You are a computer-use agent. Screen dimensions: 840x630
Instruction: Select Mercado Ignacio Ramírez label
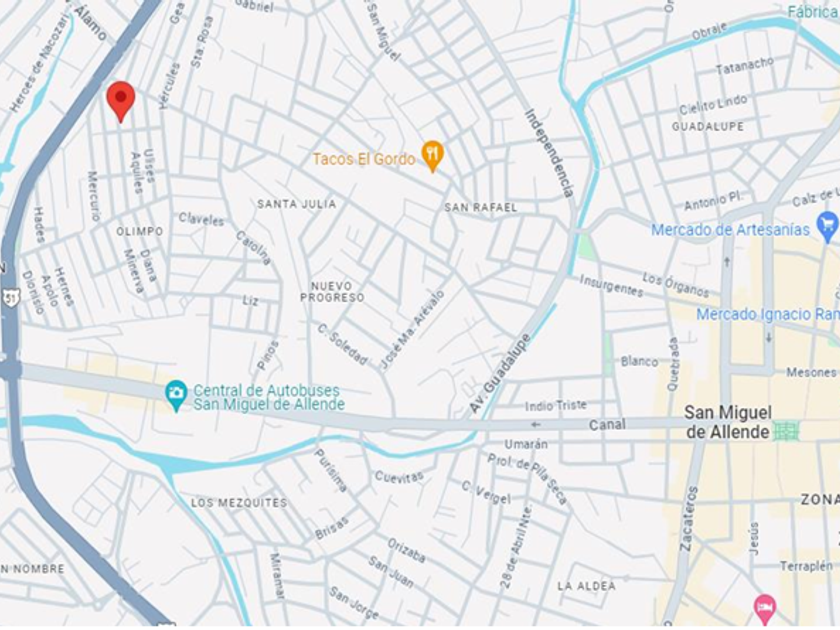coord(768,314)
